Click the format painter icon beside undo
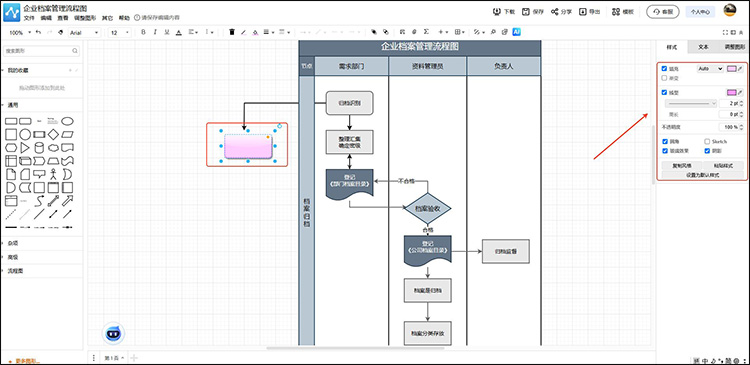This screenshot has width=750, height=365. [x=60, y=32]
